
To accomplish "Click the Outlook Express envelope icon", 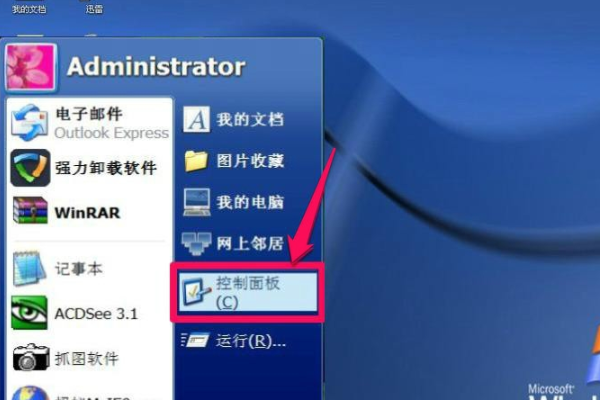I will [x=30, y=122].
